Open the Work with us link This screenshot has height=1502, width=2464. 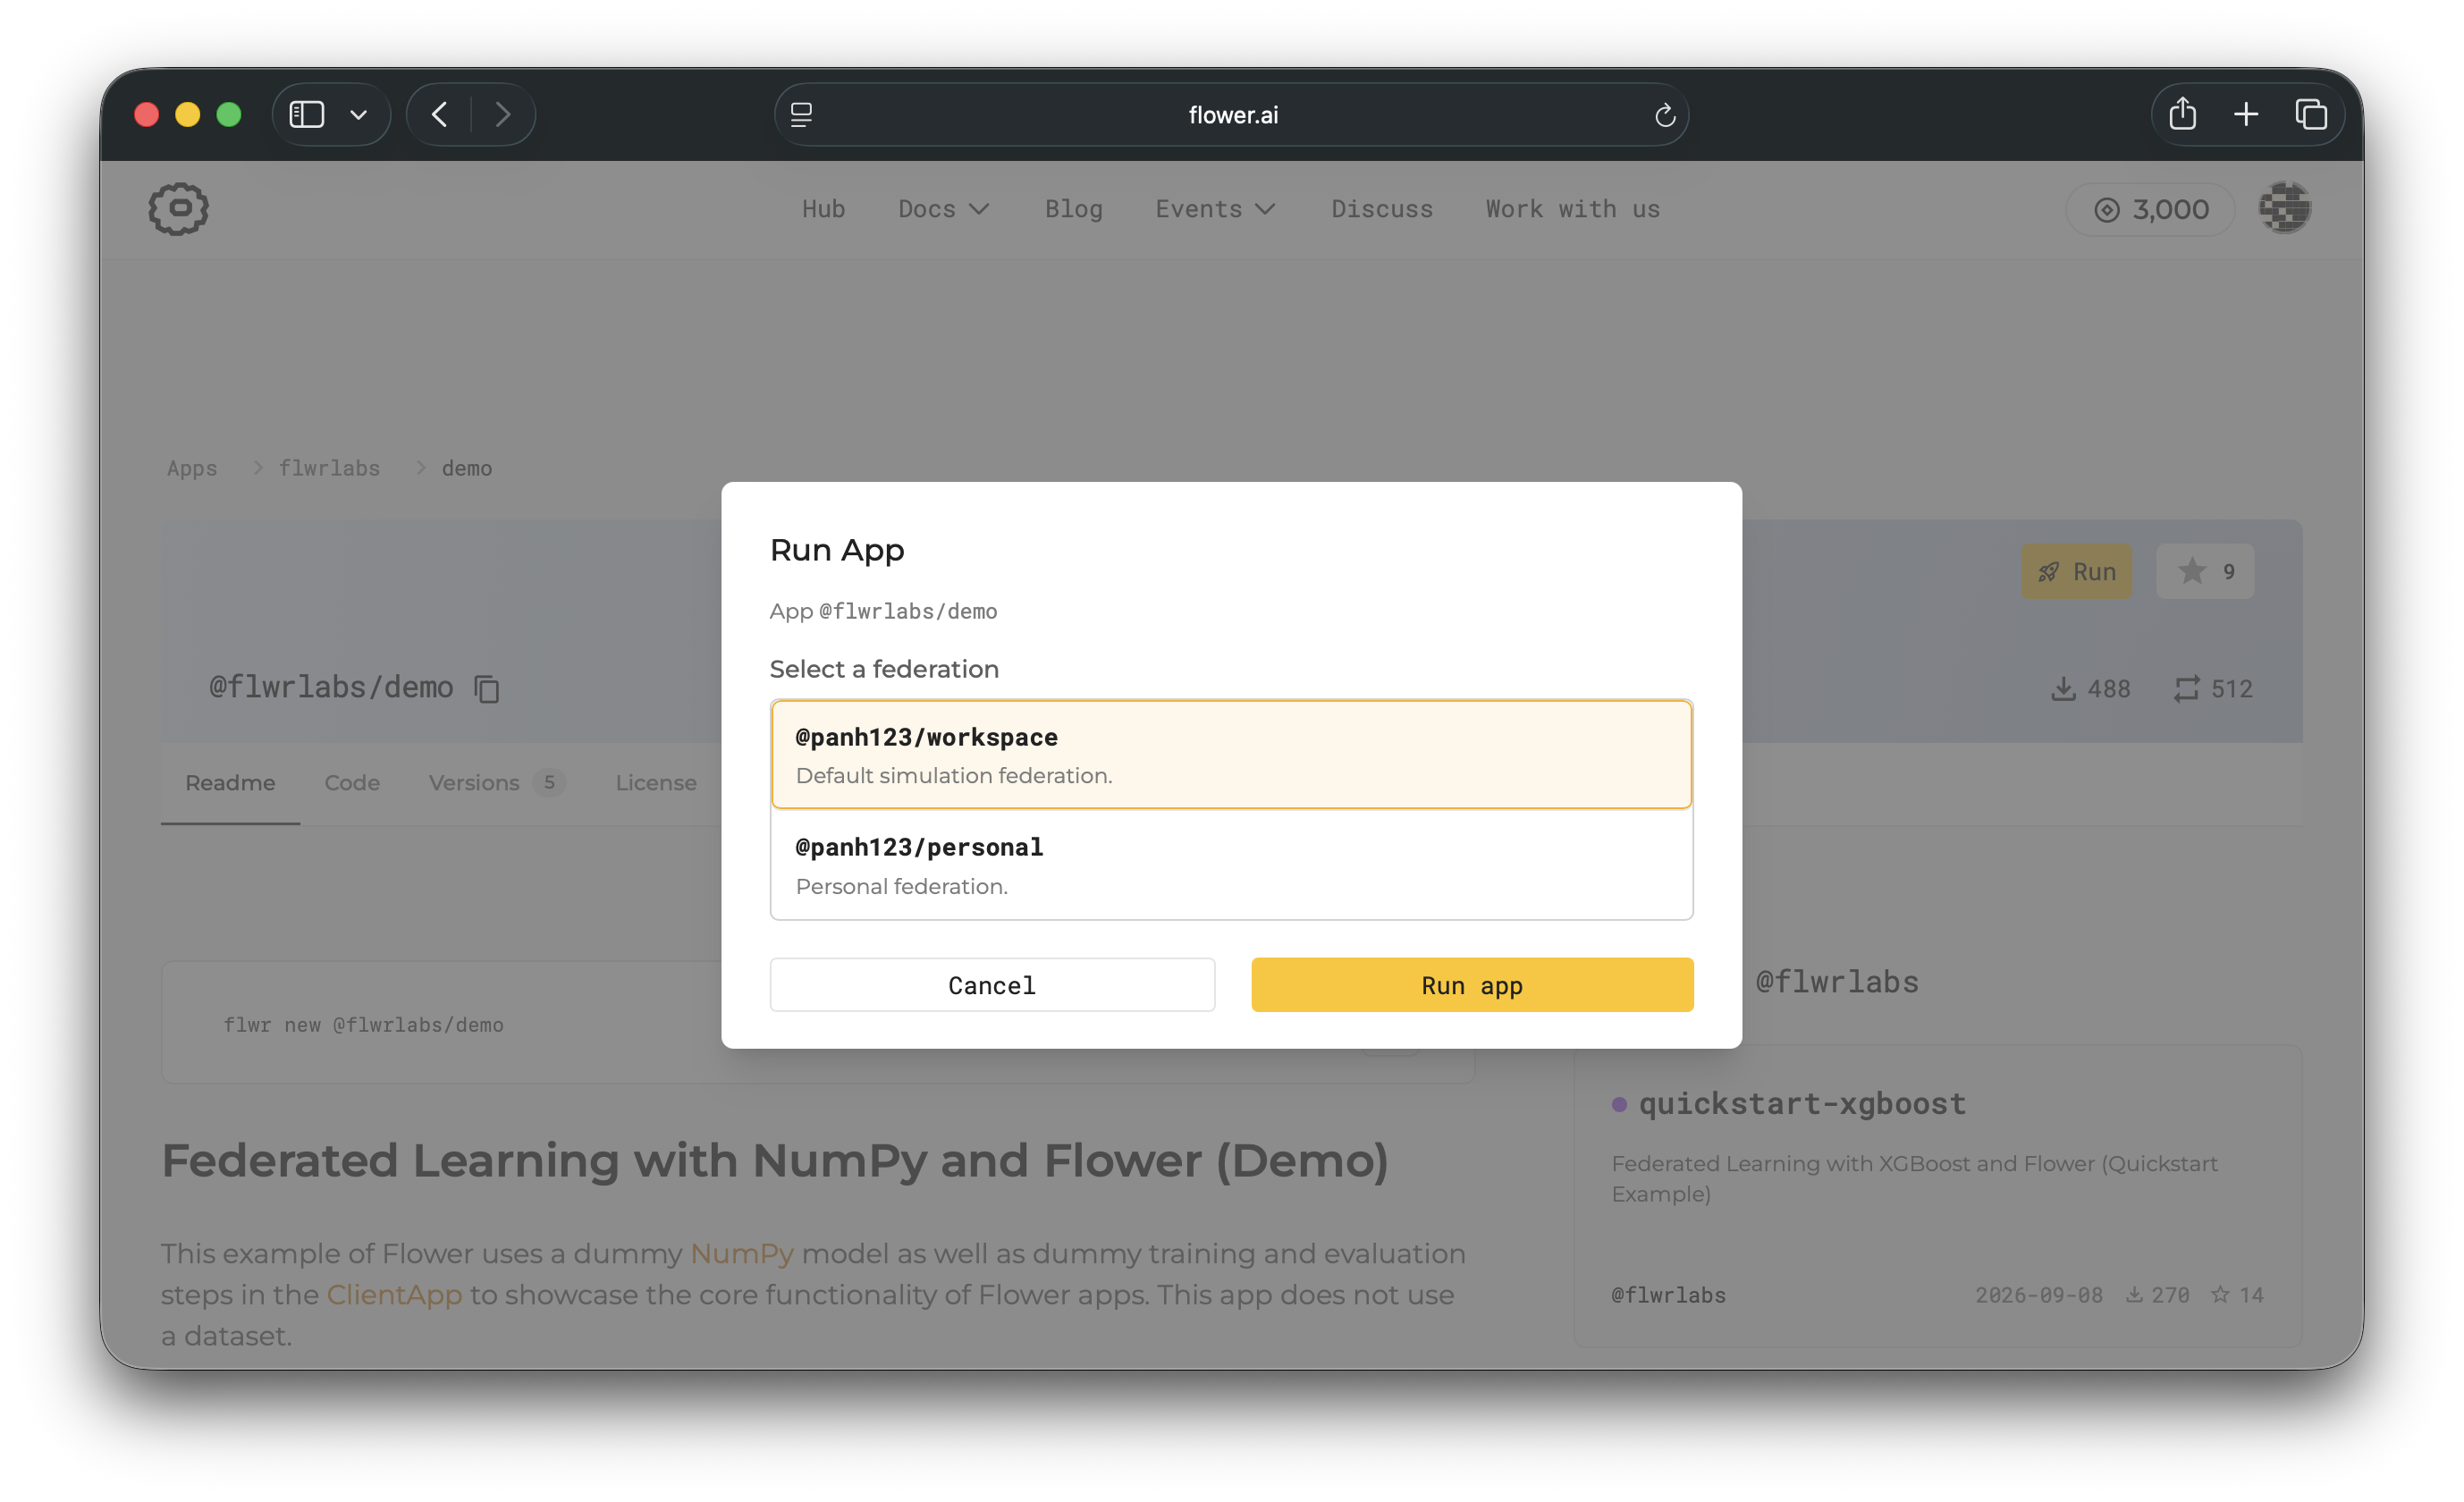[x=1572, y=209]
